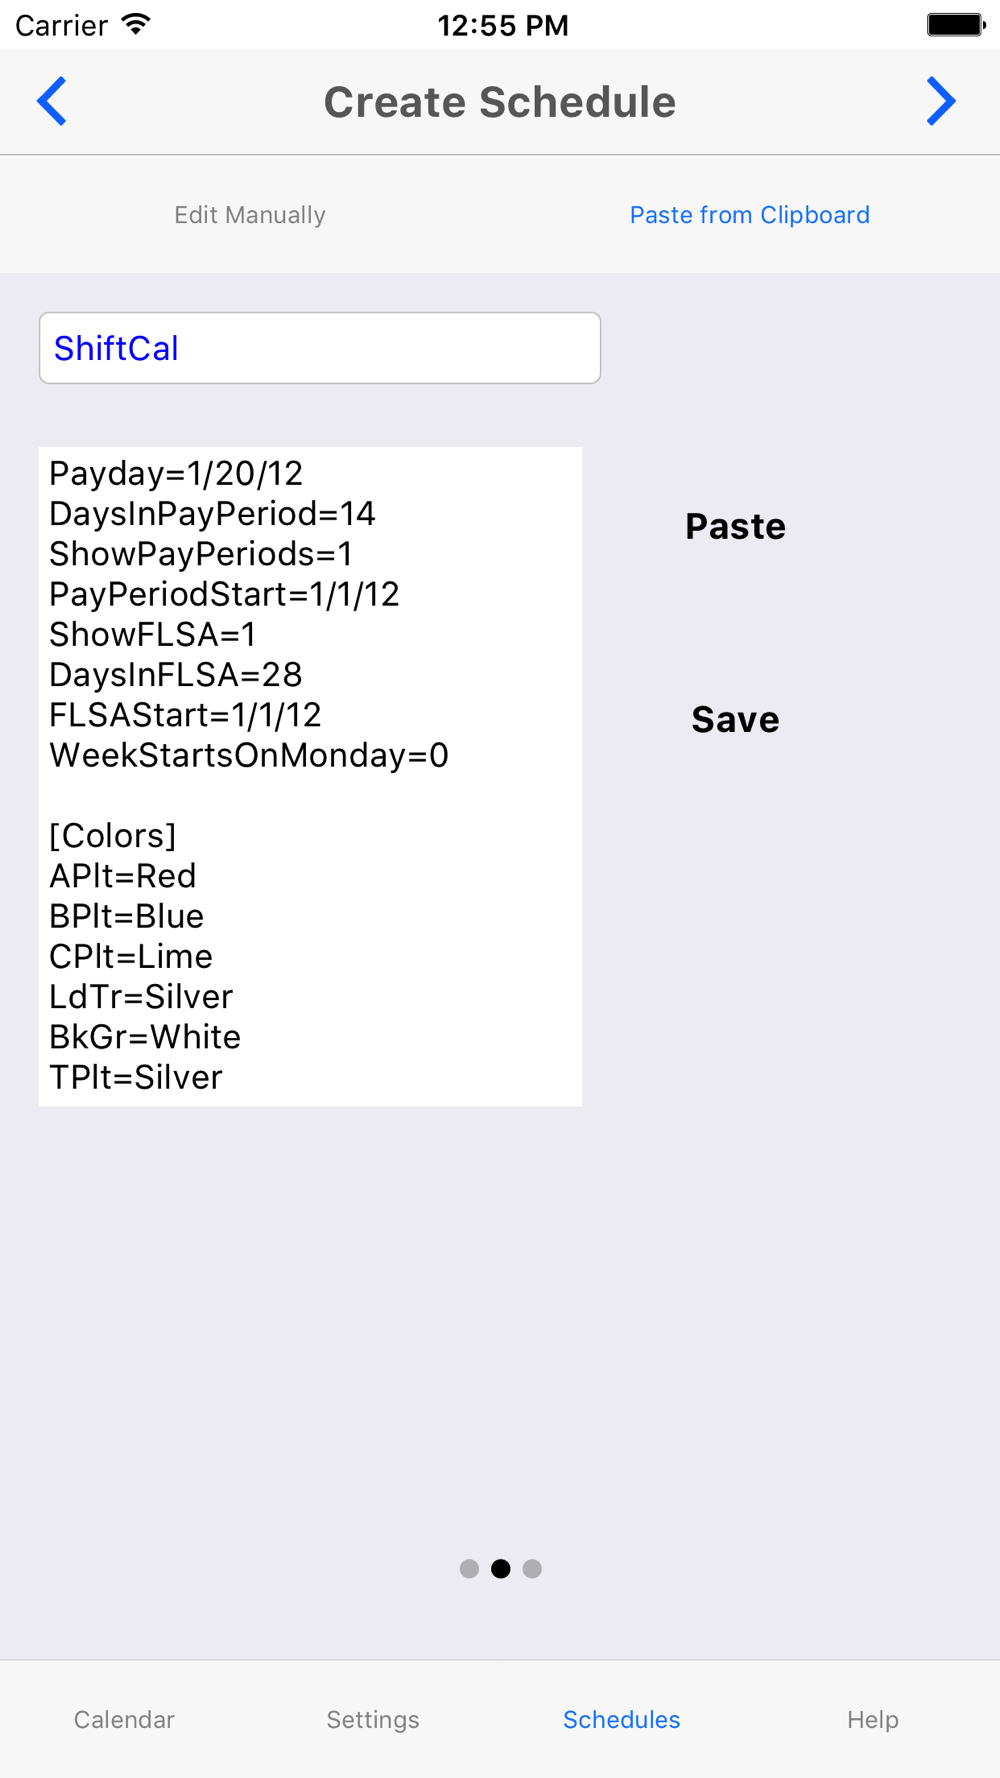
Task: Click the [Colors] section header line
Action: (113, 836)
